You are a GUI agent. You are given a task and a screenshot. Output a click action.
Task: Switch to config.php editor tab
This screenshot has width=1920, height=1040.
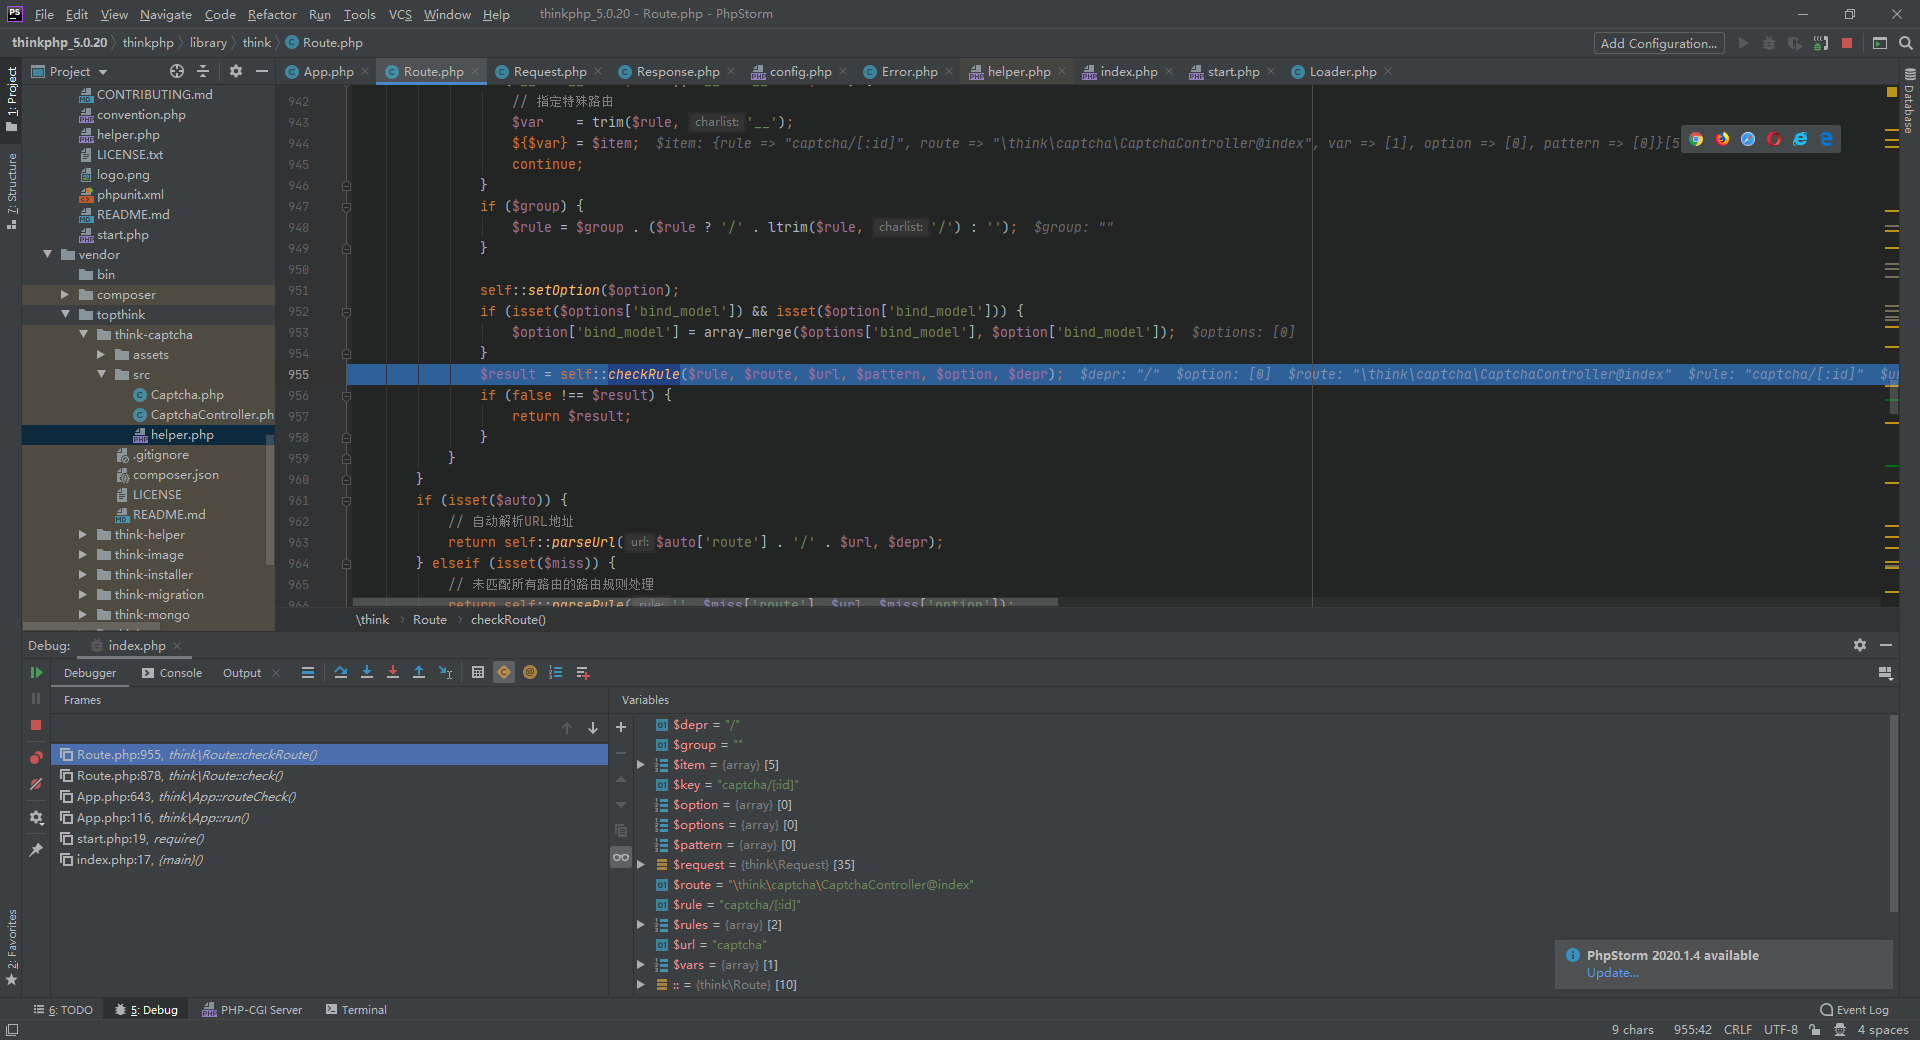pyautogui.click(x=800, y=71)
